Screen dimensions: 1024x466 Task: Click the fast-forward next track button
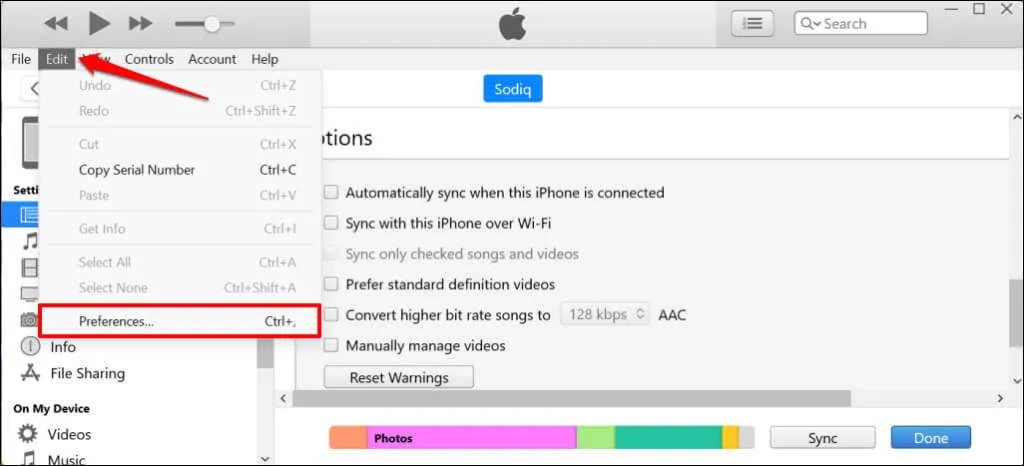[x=141, y=23]
